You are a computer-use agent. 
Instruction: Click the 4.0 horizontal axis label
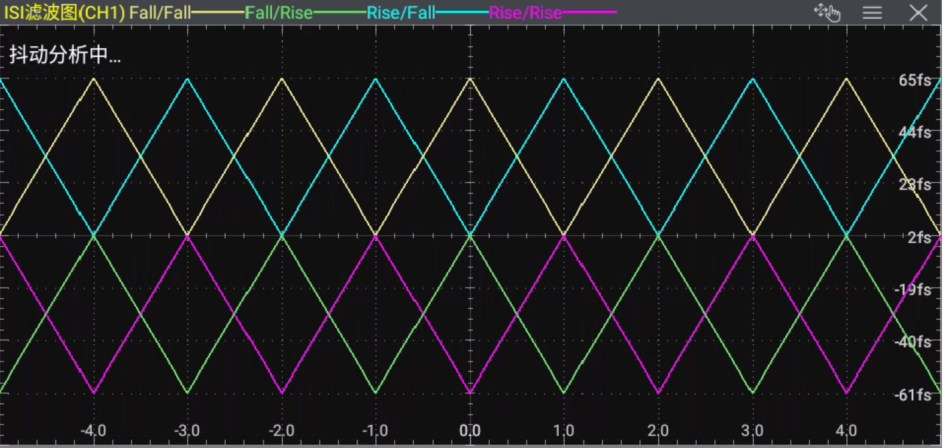pos(846,431)
